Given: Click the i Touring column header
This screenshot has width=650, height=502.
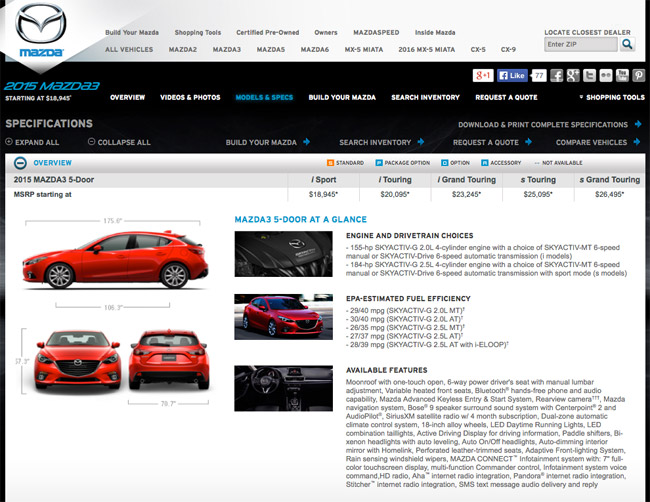Looking at the screenshot, I should [x=395, y=179].
